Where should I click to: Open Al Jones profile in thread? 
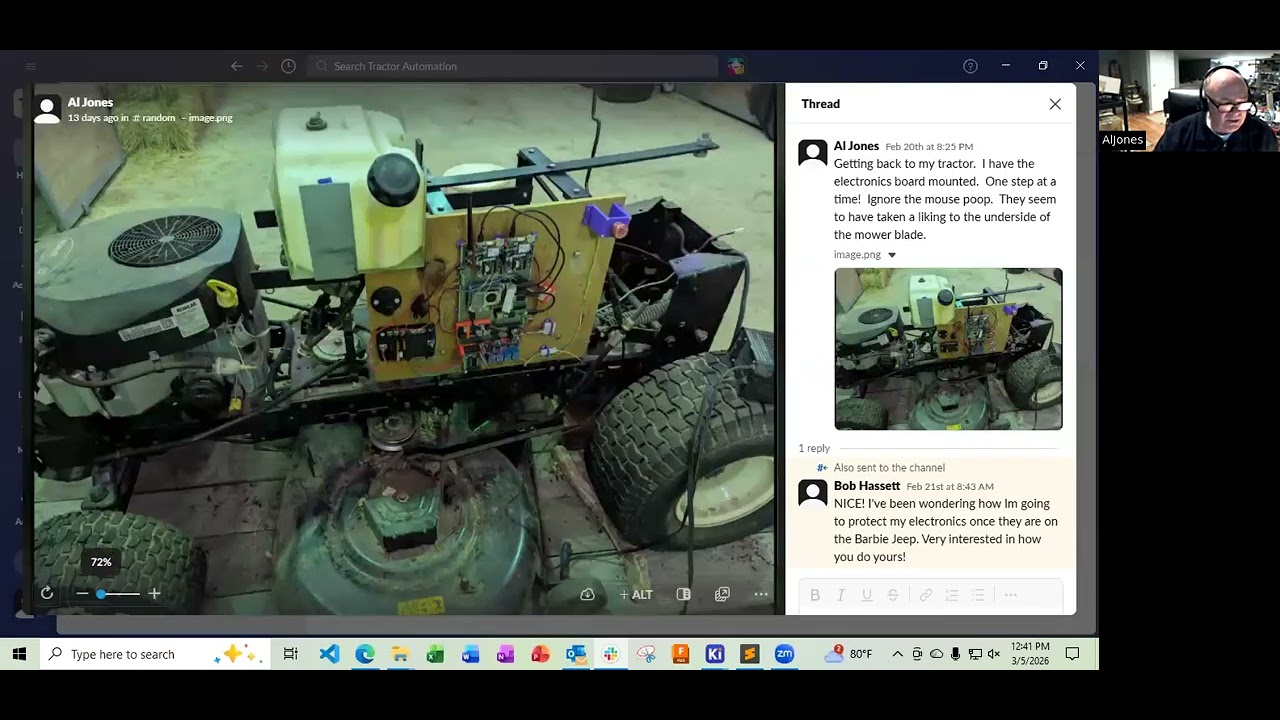coord(856,146)
